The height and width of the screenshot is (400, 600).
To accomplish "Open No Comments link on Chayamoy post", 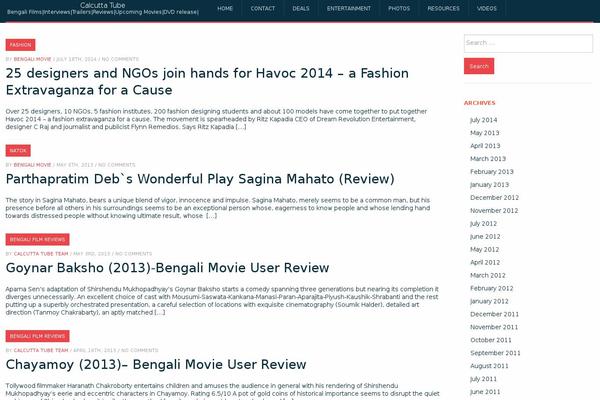I will click(139, 350).
